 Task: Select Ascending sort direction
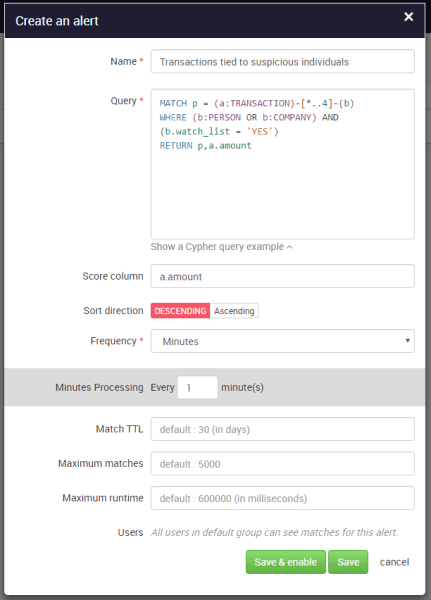(x=234, y=311)
